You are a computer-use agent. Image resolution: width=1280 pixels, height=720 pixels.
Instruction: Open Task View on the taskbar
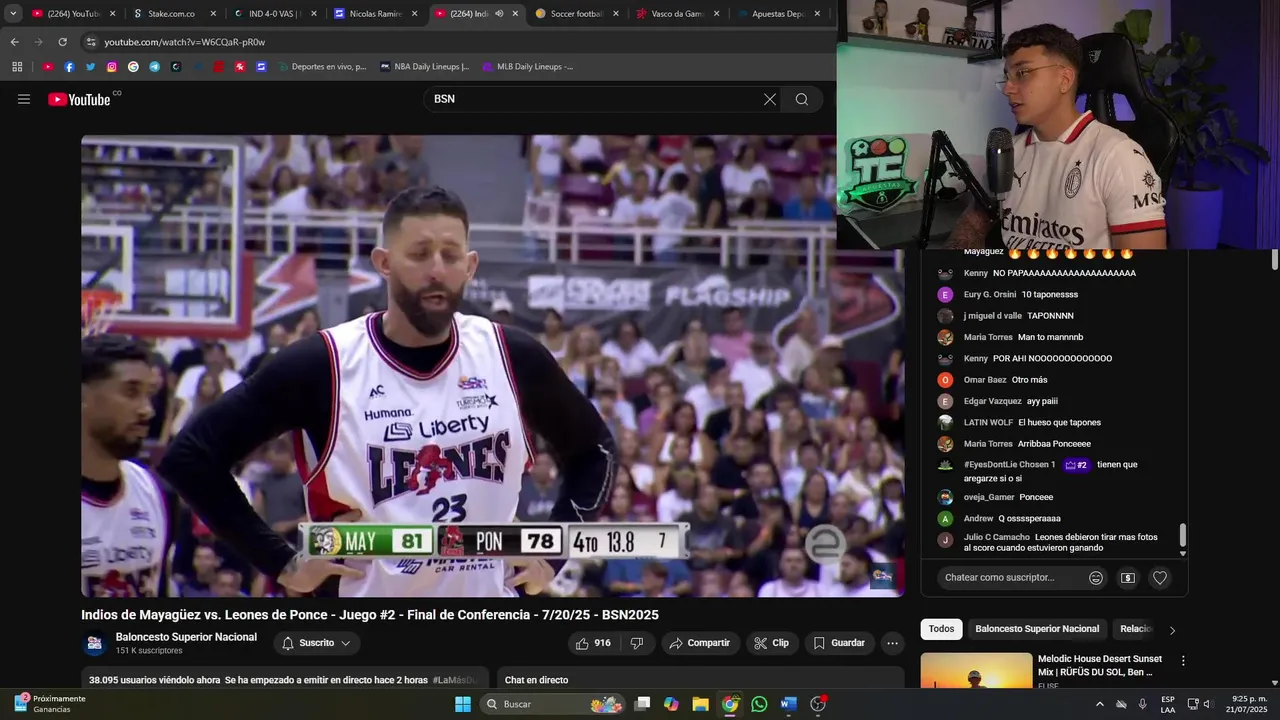pyautogui.click(x=642, y=704)
